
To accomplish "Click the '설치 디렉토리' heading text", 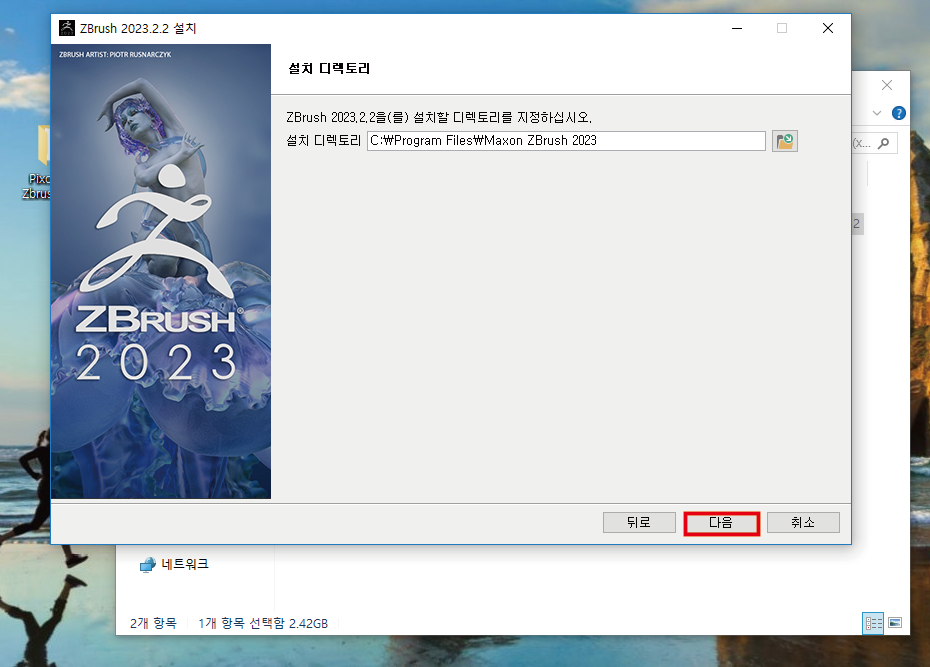I will tap(329, 69).
